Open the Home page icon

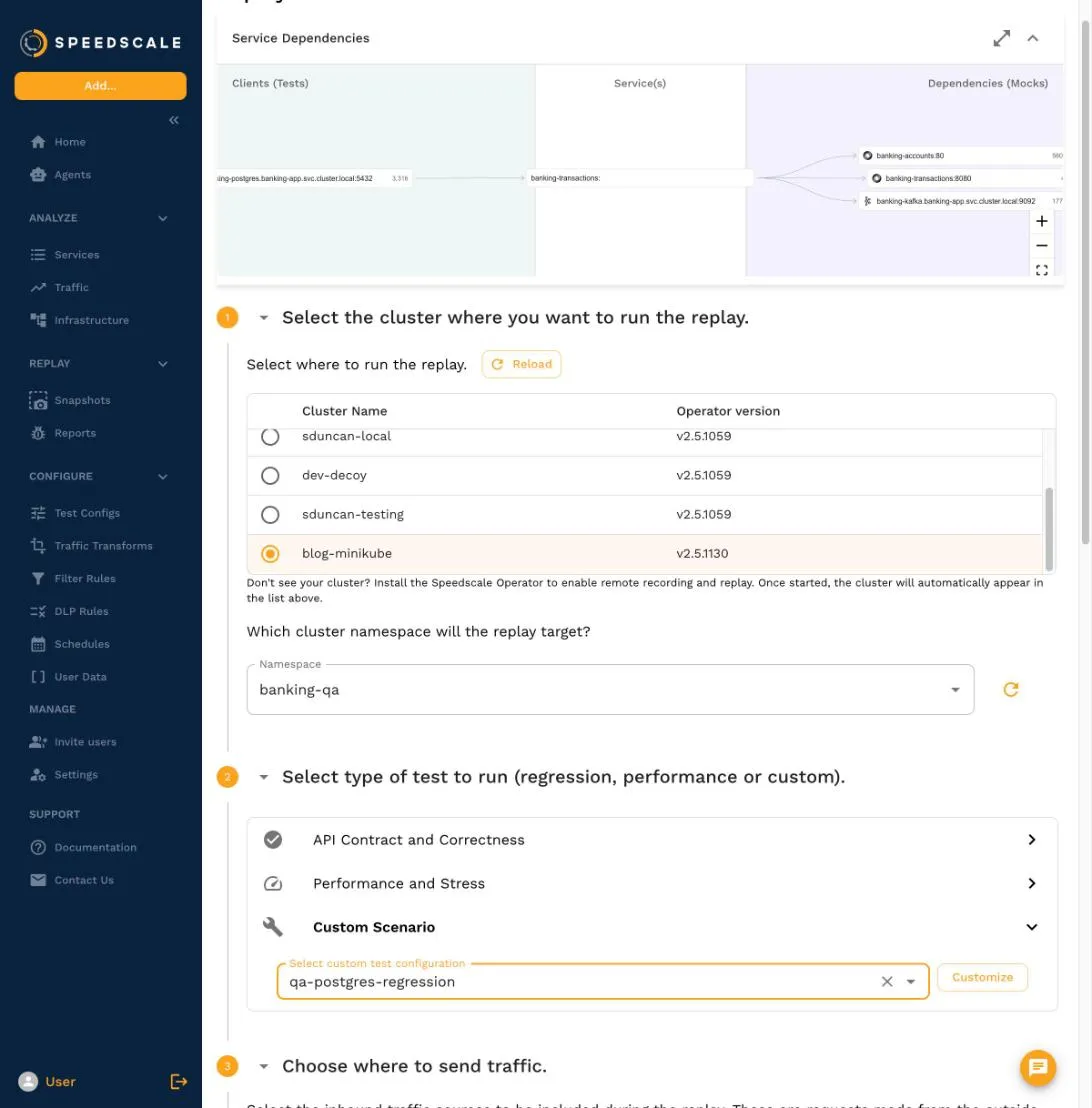click(38, 142)
